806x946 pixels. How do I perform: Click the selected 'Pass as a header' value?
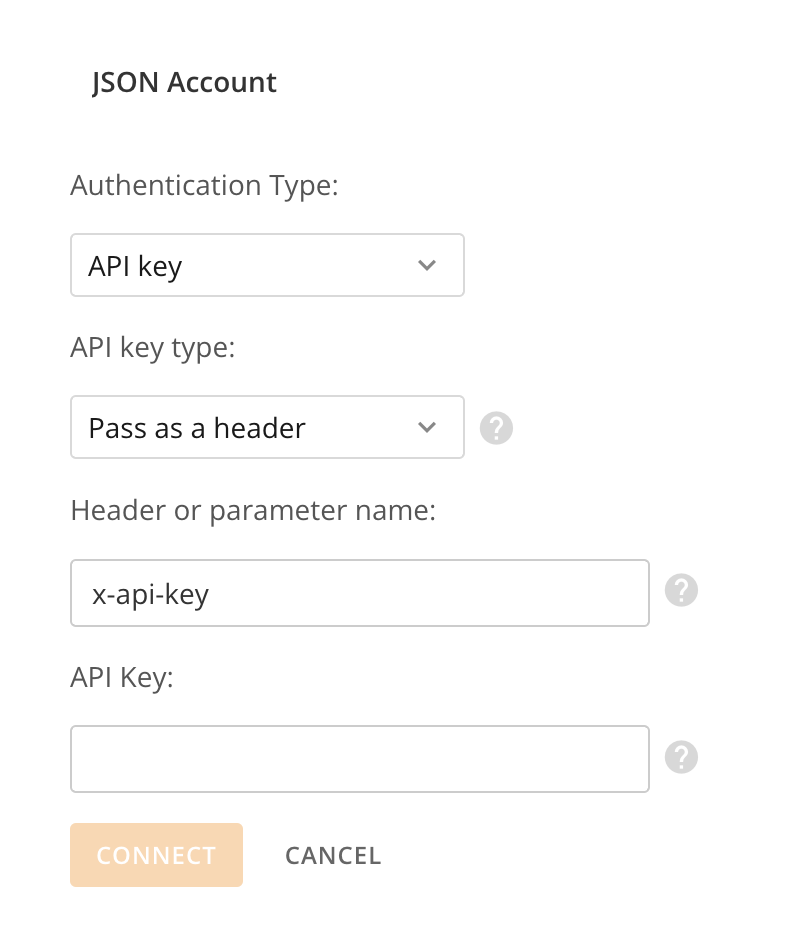197,429
